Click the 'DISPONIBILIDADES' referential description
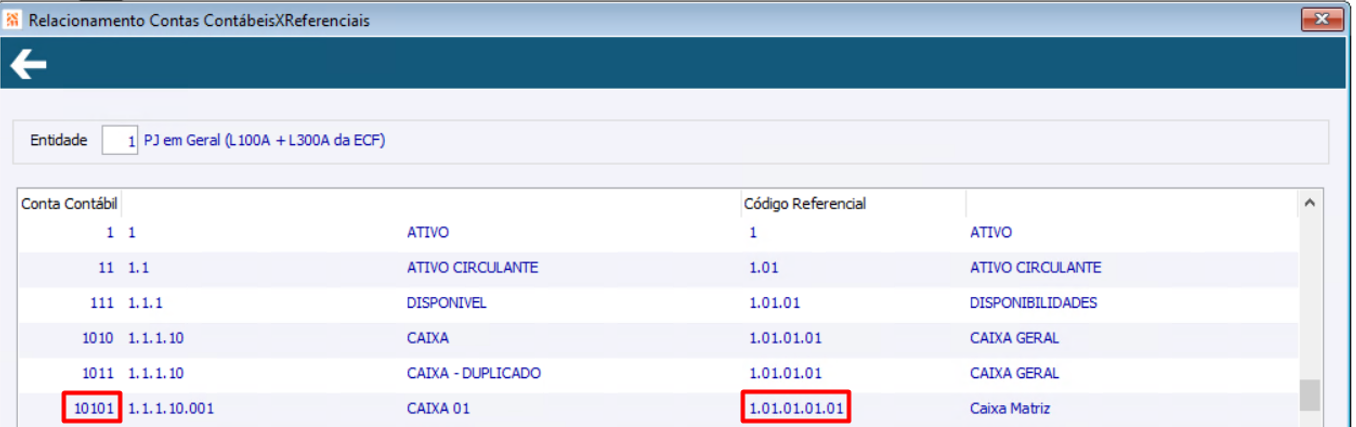Image resolution: width=1356 pixels, height=427 pixels. coord(1034,302)
